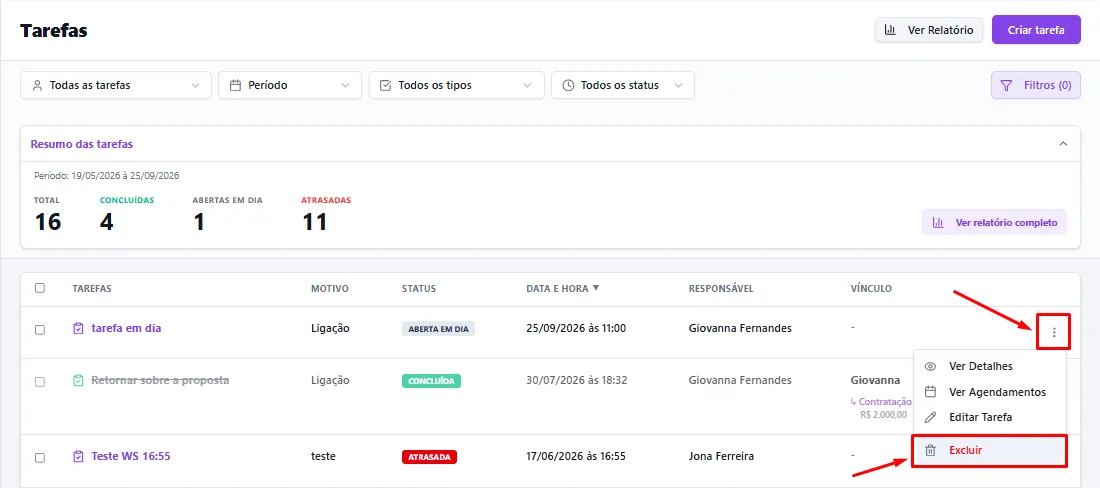The height and width of the screenshot is (488, 1100).
Task: Open the three-dot menu for tarefa em dia
Action: pos(1054,332)
